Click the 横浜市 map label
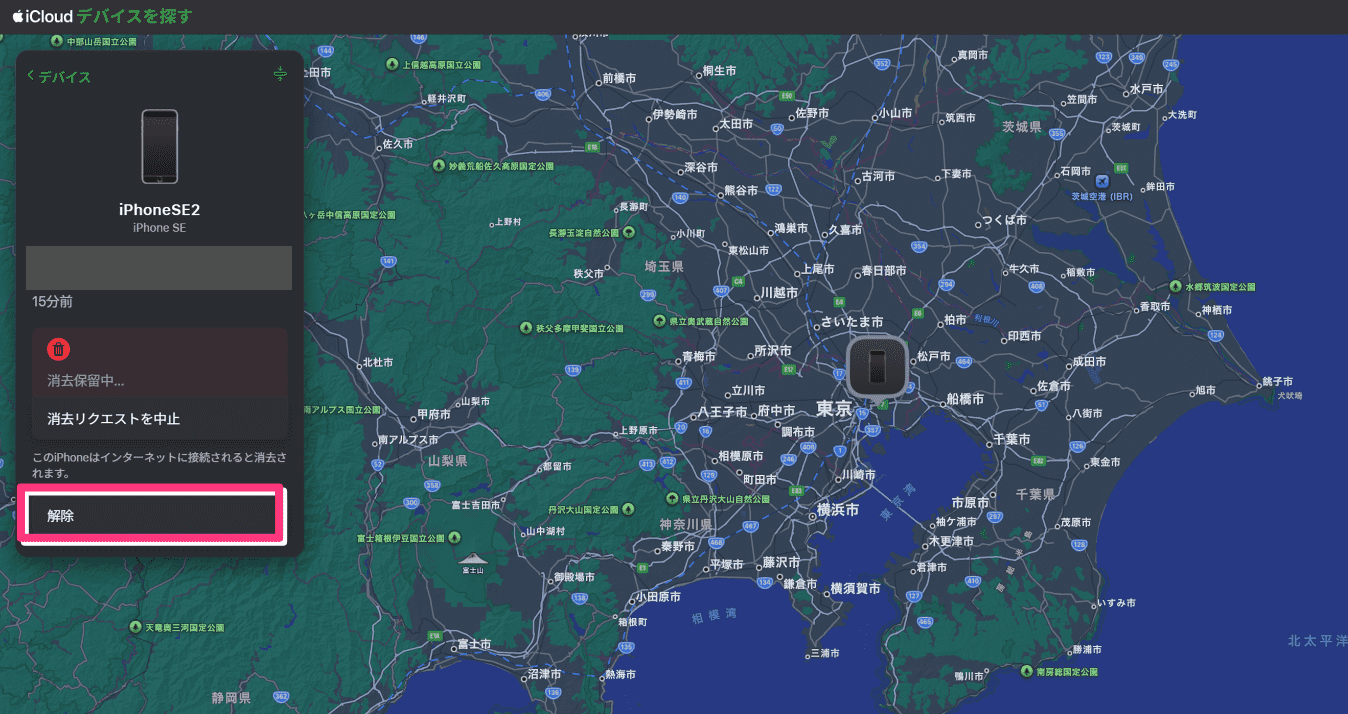Screen dimensions: 1348x714 [838, 509]
